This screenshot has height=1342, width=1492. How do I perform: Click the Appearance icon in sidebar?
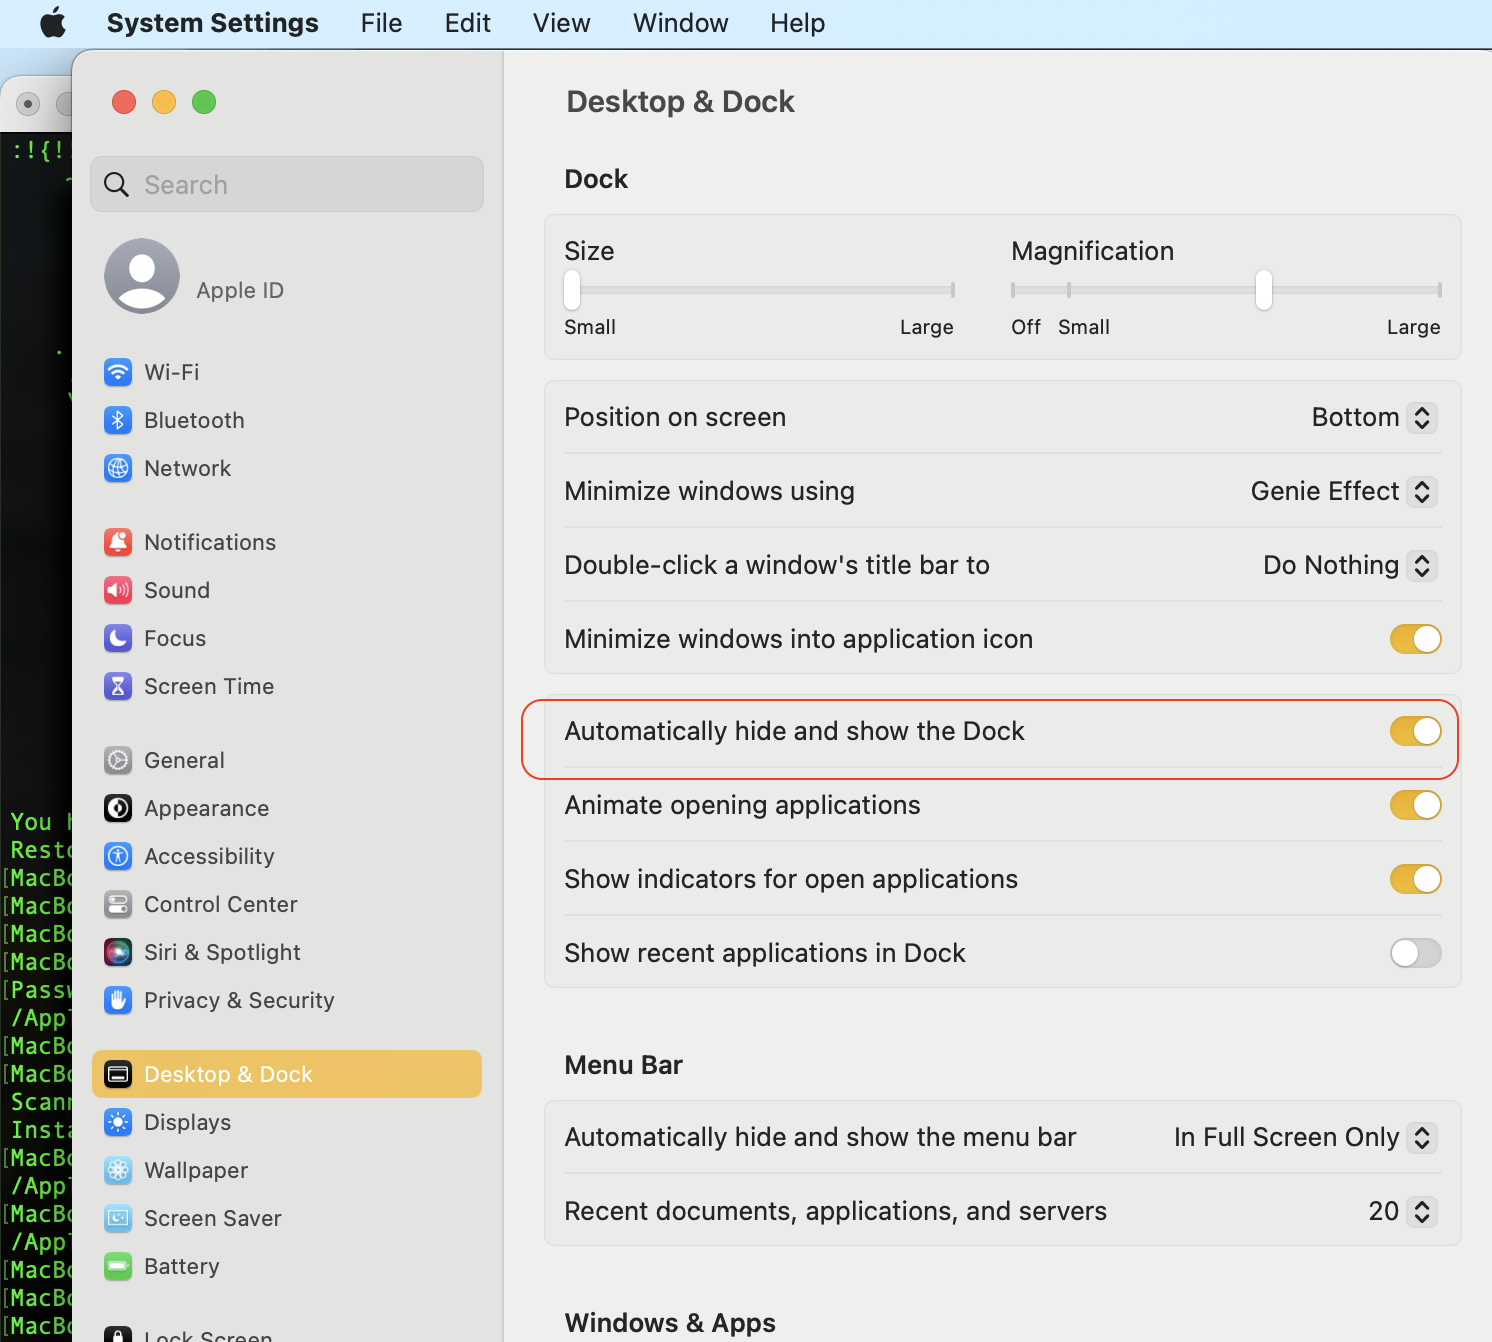point(118,808)
